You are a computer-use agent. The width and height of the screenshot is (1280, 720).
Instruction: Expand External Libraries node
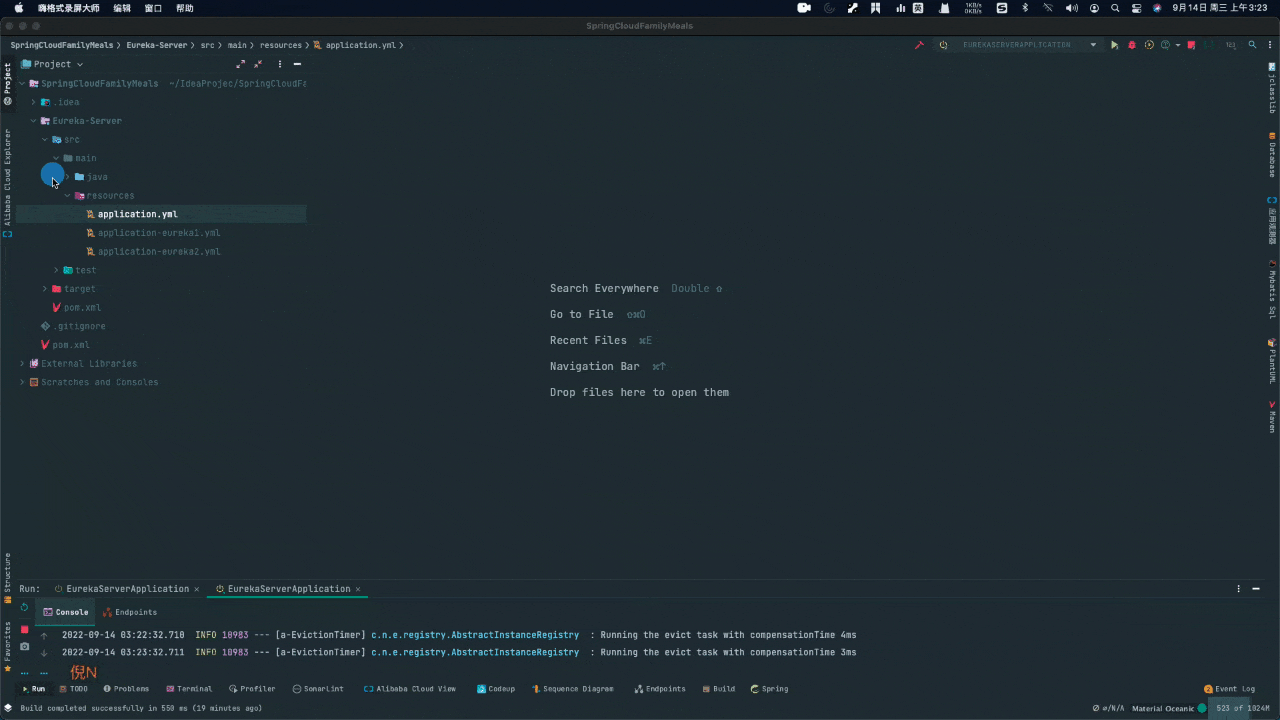[x=22, y=364]
